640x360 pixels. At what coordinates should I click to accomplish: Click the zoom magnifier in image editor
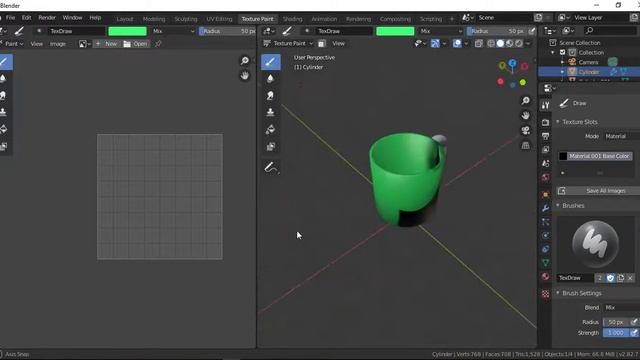pos(244,61)
